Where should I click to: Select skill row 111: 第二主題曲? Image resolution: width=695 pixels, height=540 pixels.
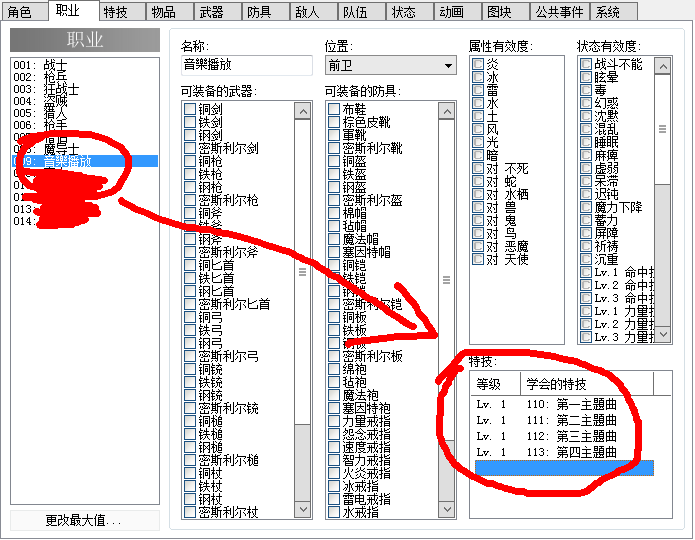564,420
